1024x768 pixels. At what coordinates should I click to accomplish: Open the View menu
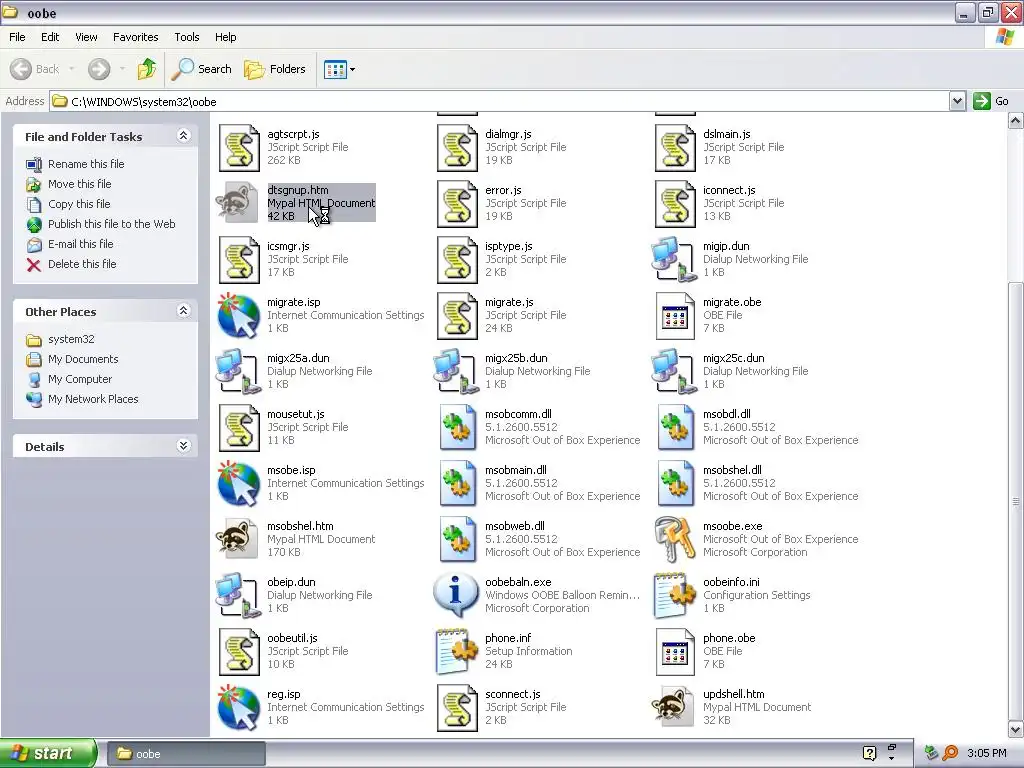pyautogui.click(x=86, y=37)
